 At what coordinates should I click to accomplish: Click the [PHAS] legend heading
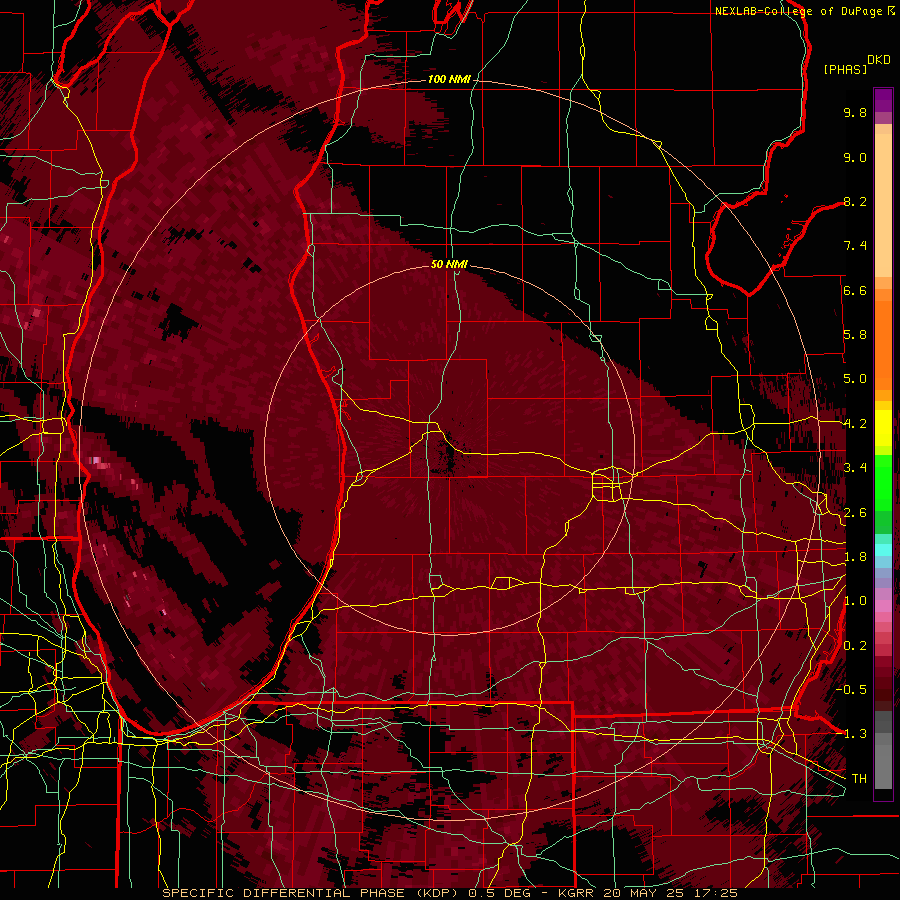(x=845, y=70)
